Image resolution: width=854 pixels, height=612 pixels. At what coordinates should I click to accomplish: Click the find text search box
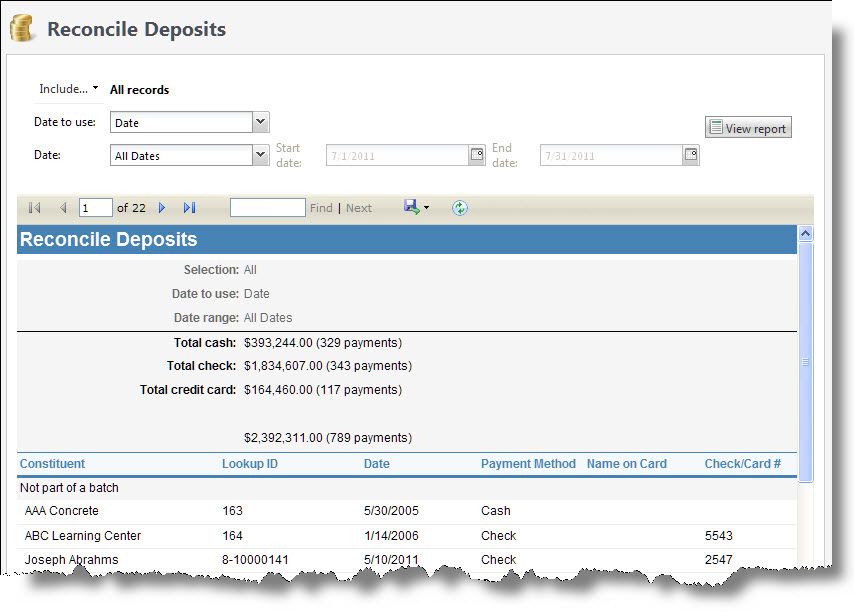[267, 208]
